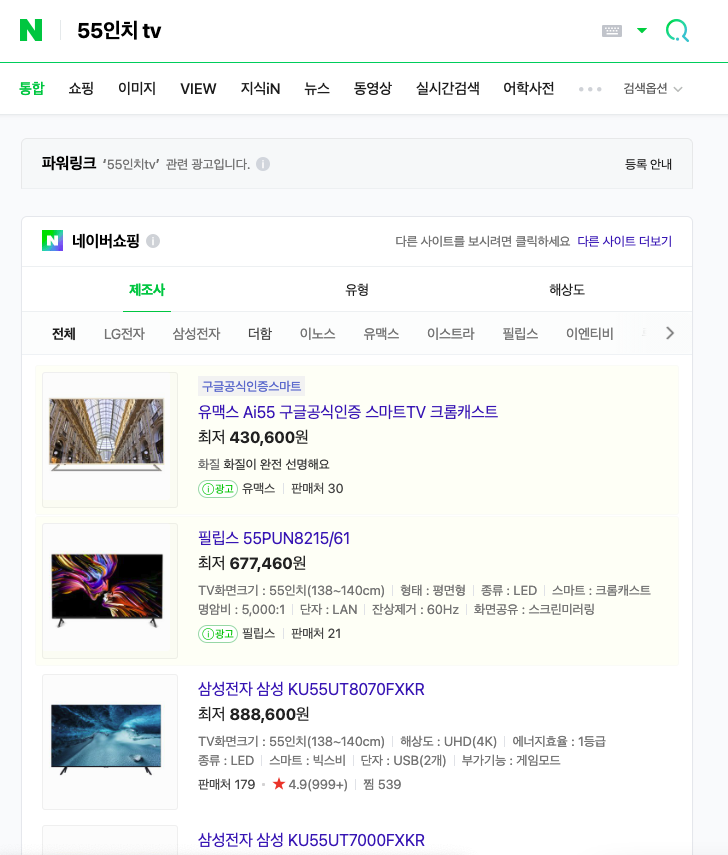Click the 구글공식인증스마트 badge
The height and width of the screenshot is (855, 728).
pos(251,386)
